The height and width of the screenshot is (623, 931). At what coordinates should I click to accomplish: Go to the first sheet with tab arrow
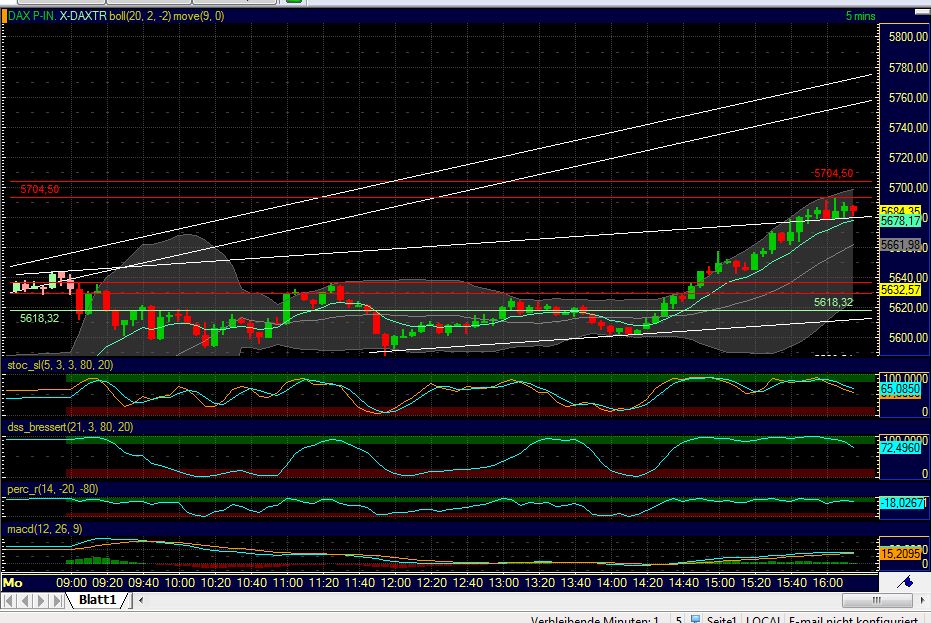point(11,601)
